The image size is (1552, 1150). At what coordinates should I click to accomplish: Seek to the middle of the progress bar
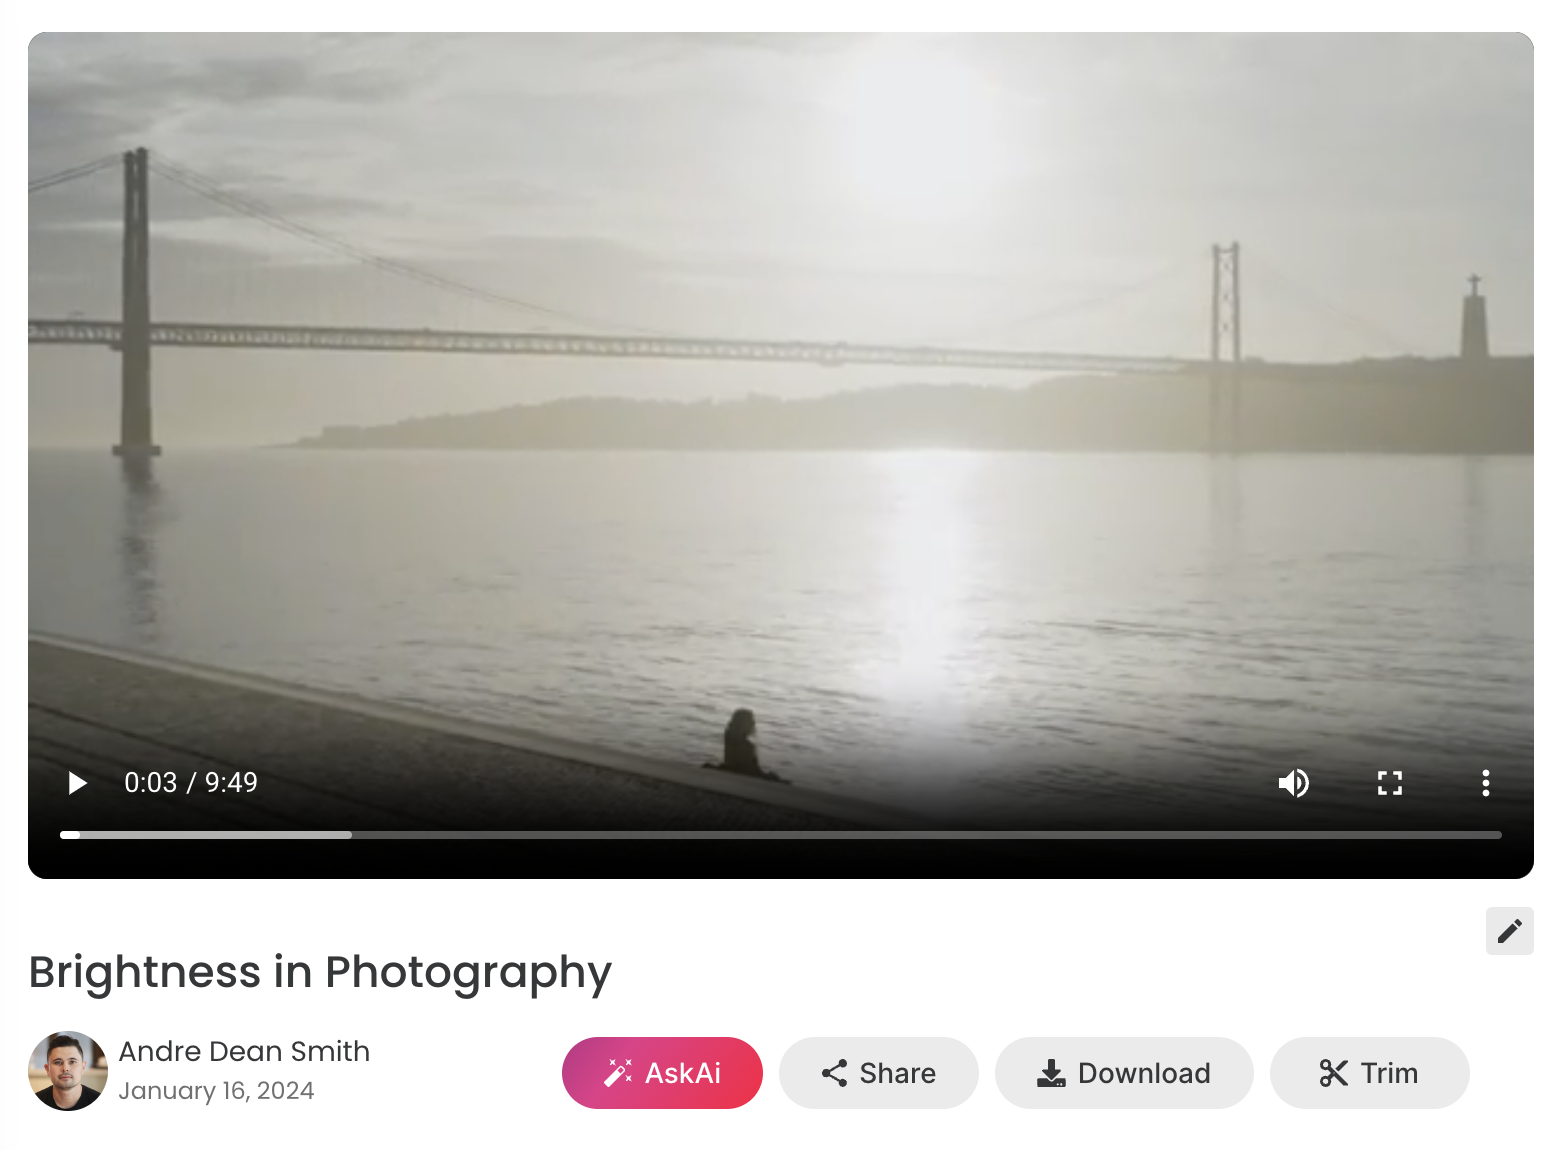pos(781,835)
